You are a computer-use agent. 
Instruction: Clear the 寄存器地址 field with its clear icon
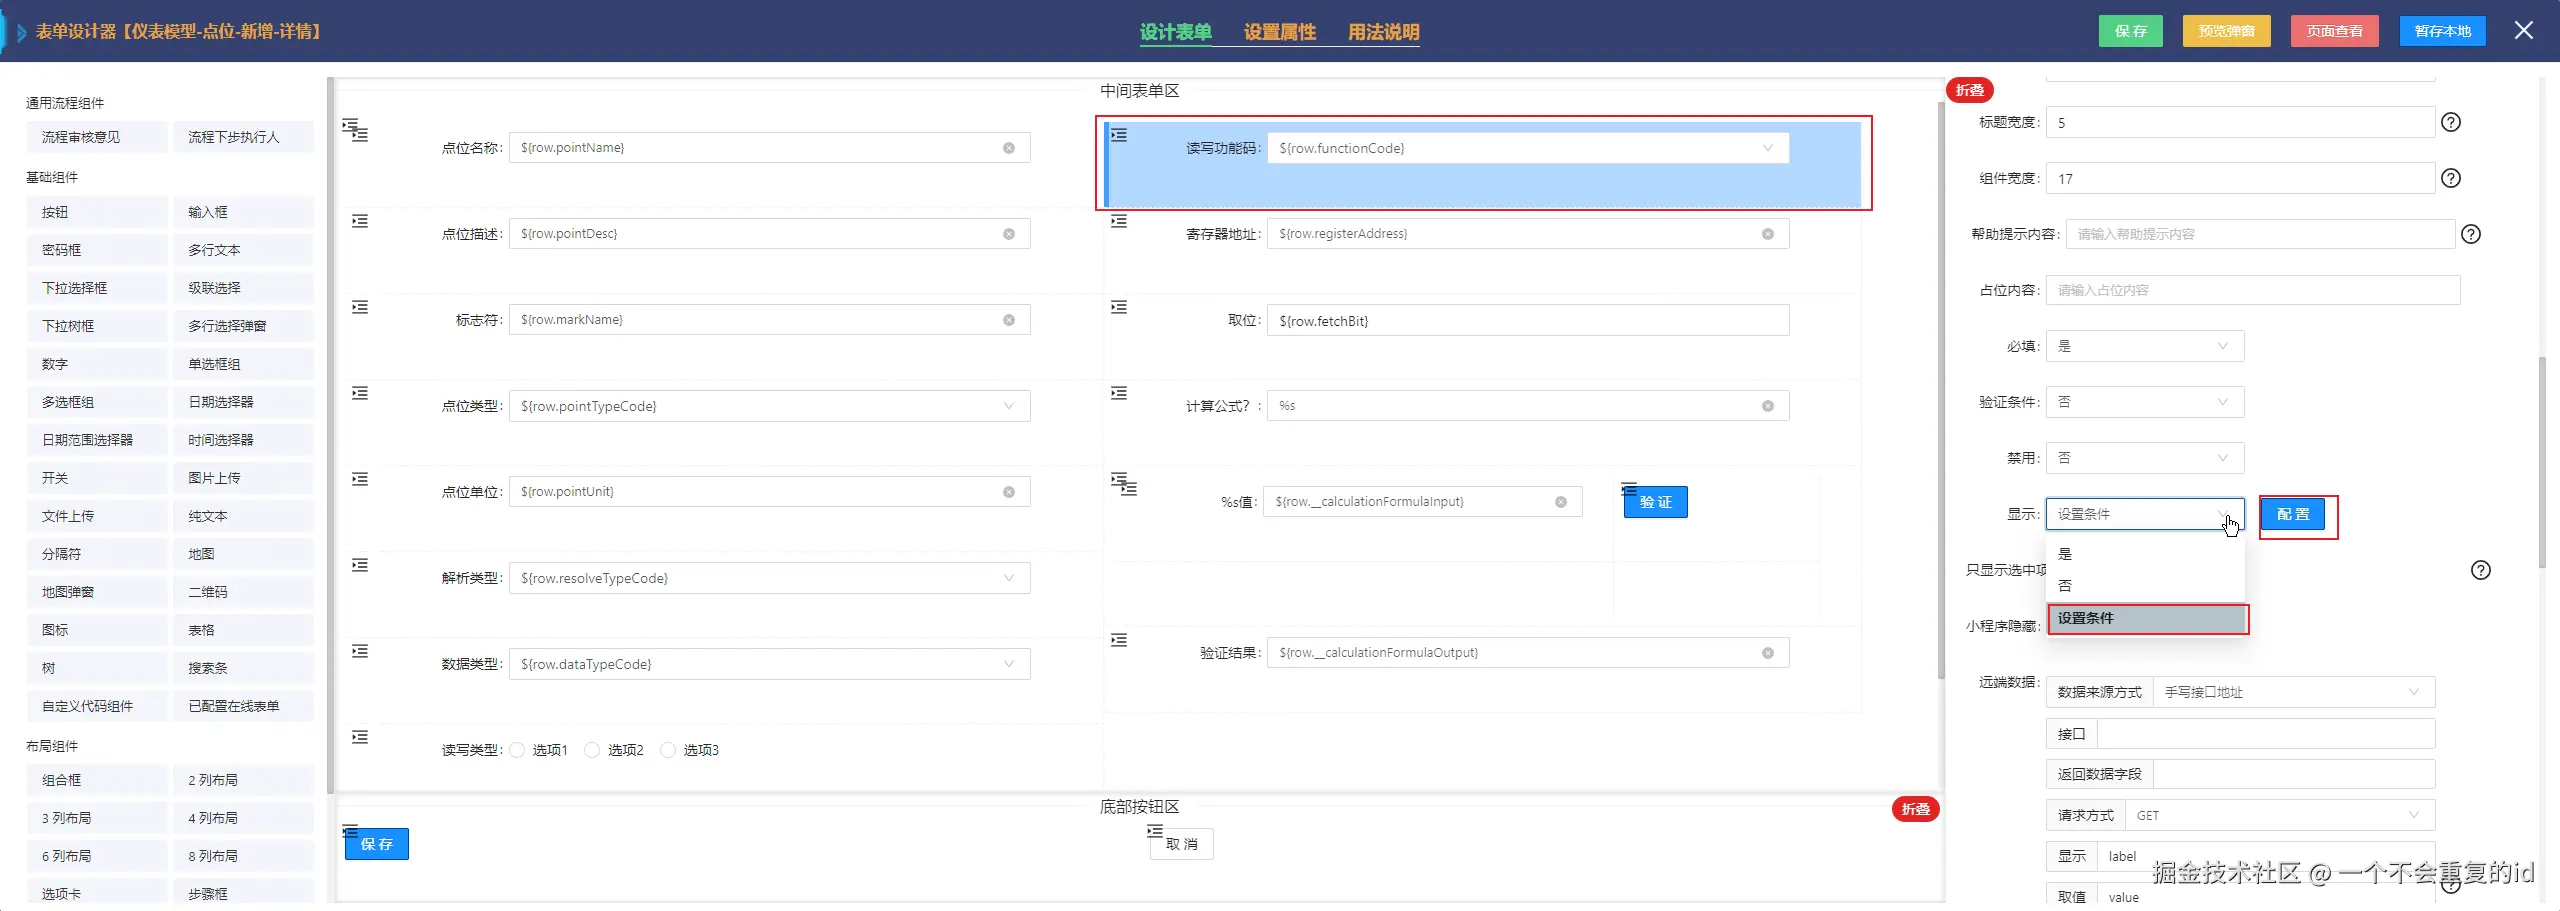(1768, 234)
